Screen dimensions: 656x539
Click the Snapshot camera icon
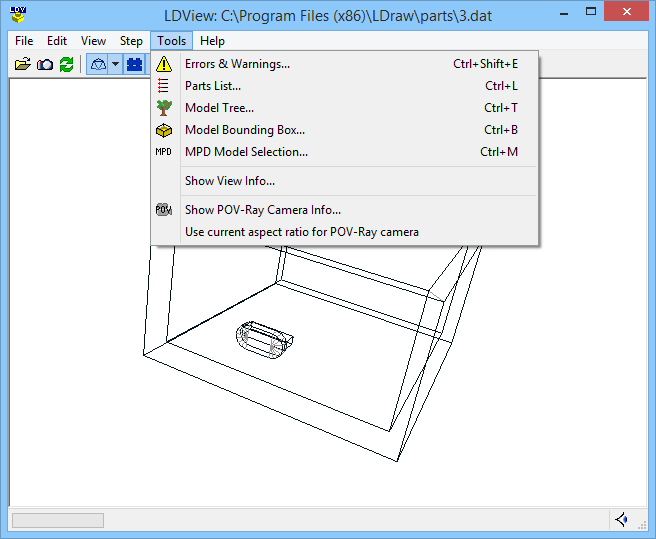[x=45, y=64]
